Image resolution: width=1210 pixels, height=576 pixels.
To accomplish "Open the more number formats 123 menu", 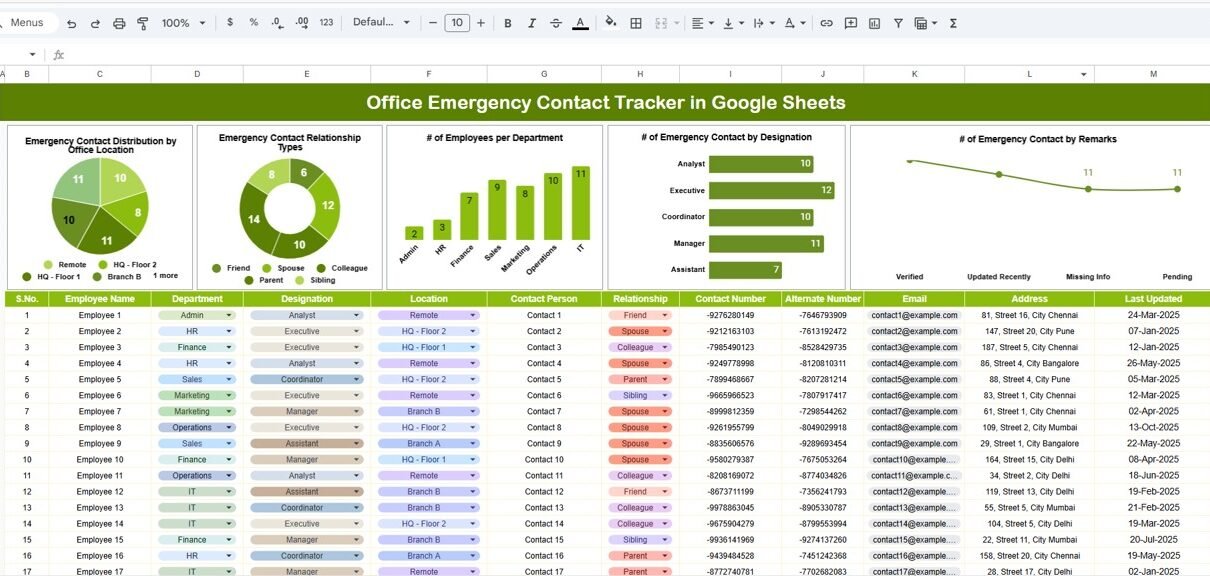I will 326,23.
